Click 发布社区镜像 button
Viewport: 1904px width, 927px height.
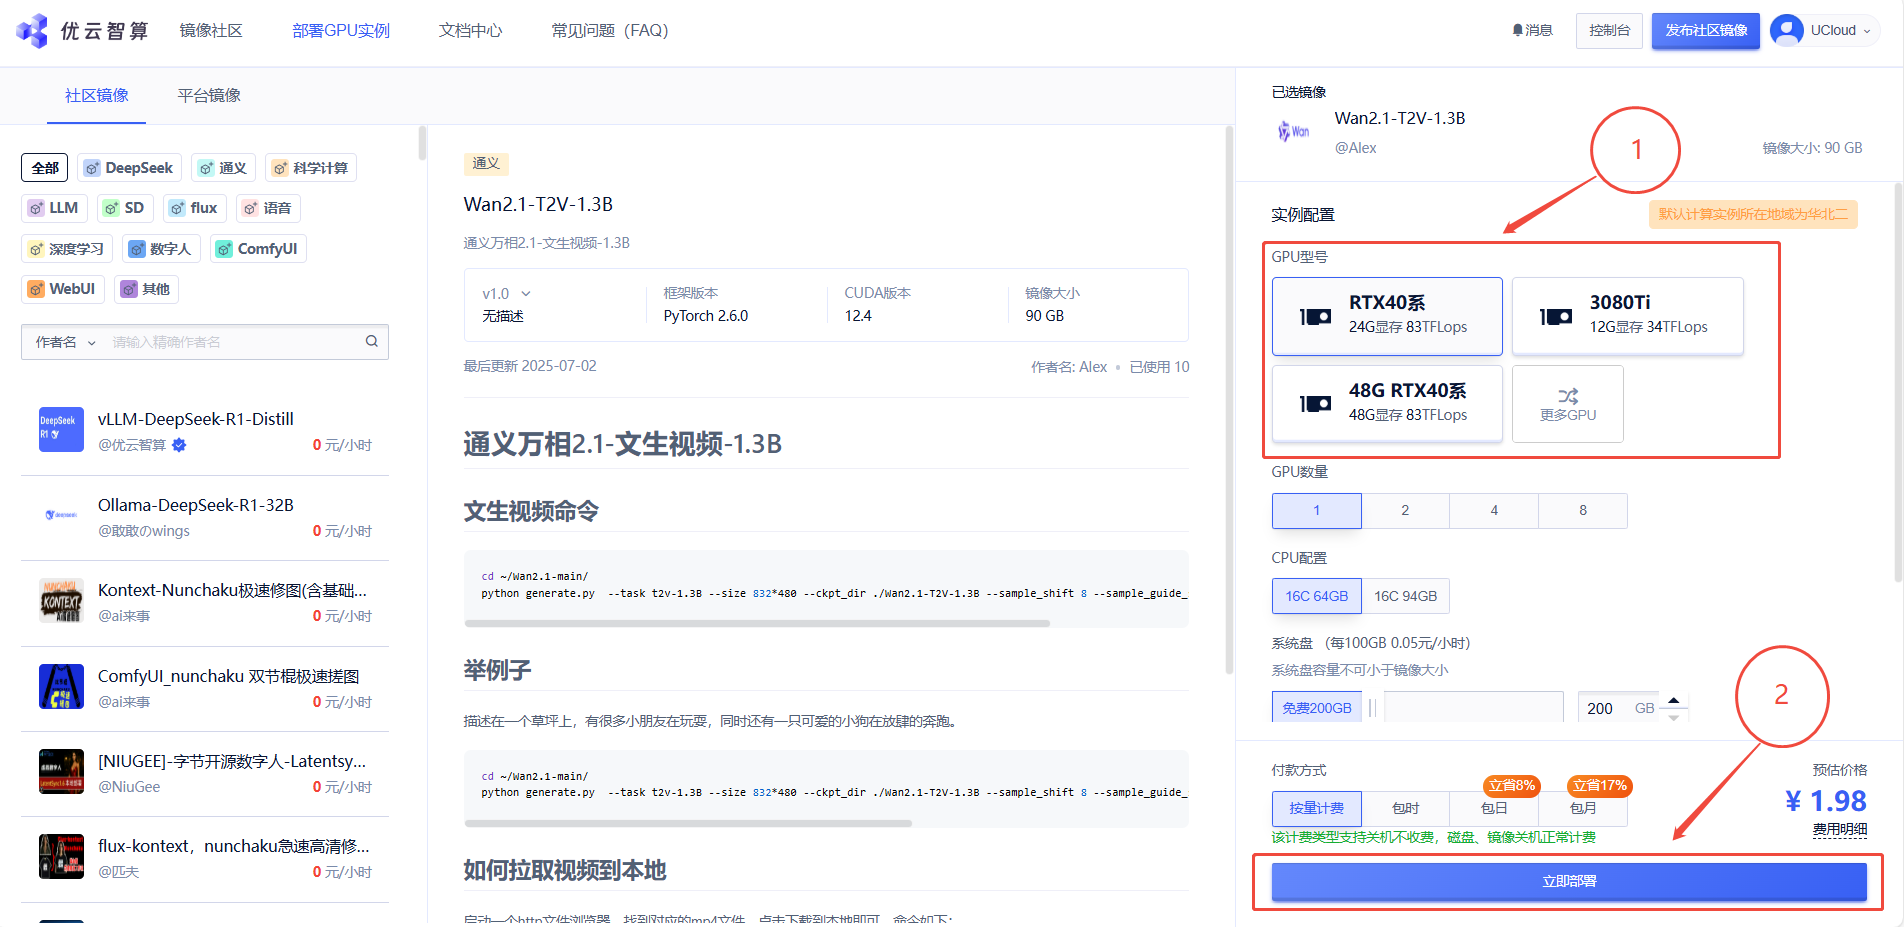(x=1706, y=31)
